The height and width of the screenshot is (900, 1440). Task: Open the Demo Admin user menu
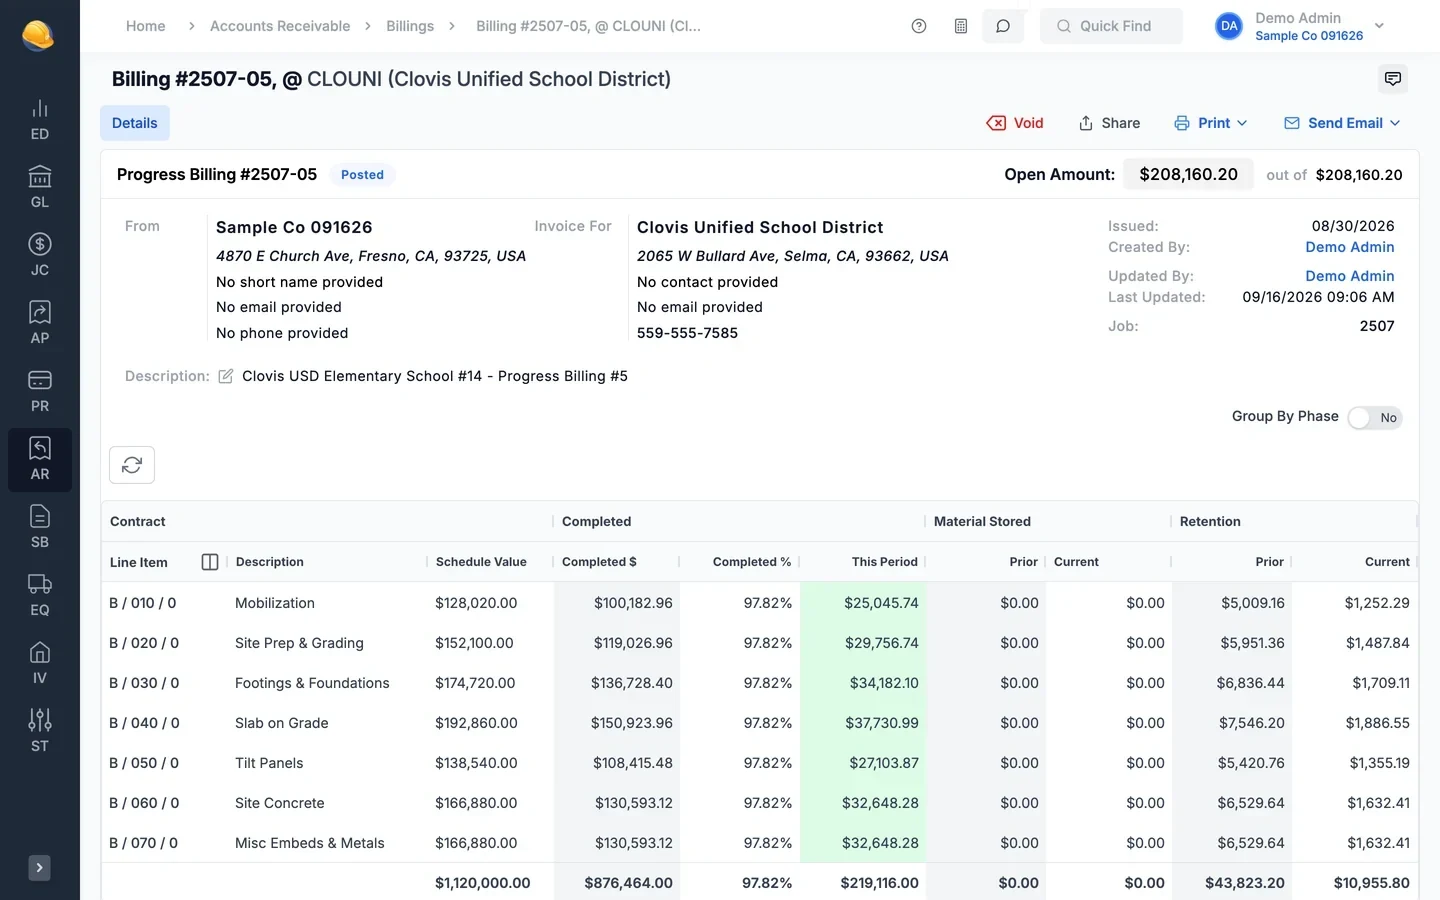1300,26
